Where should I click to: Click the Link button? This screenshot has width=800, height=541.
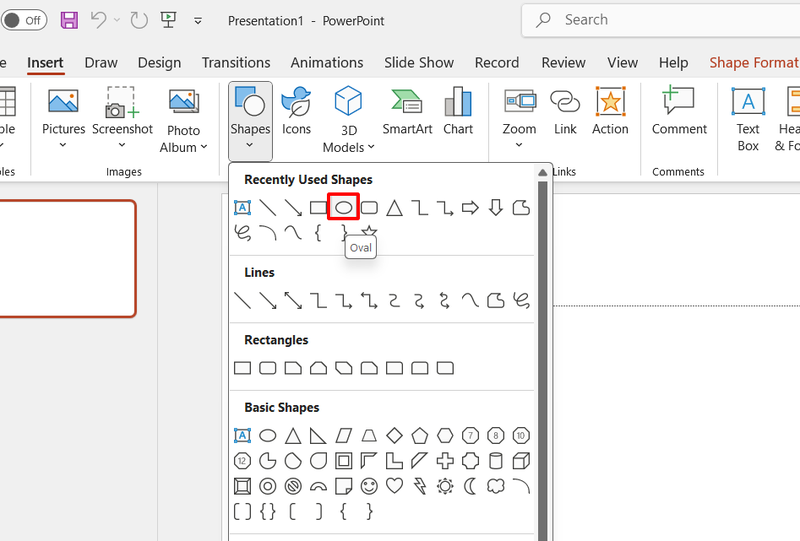(x=565, y=112)
